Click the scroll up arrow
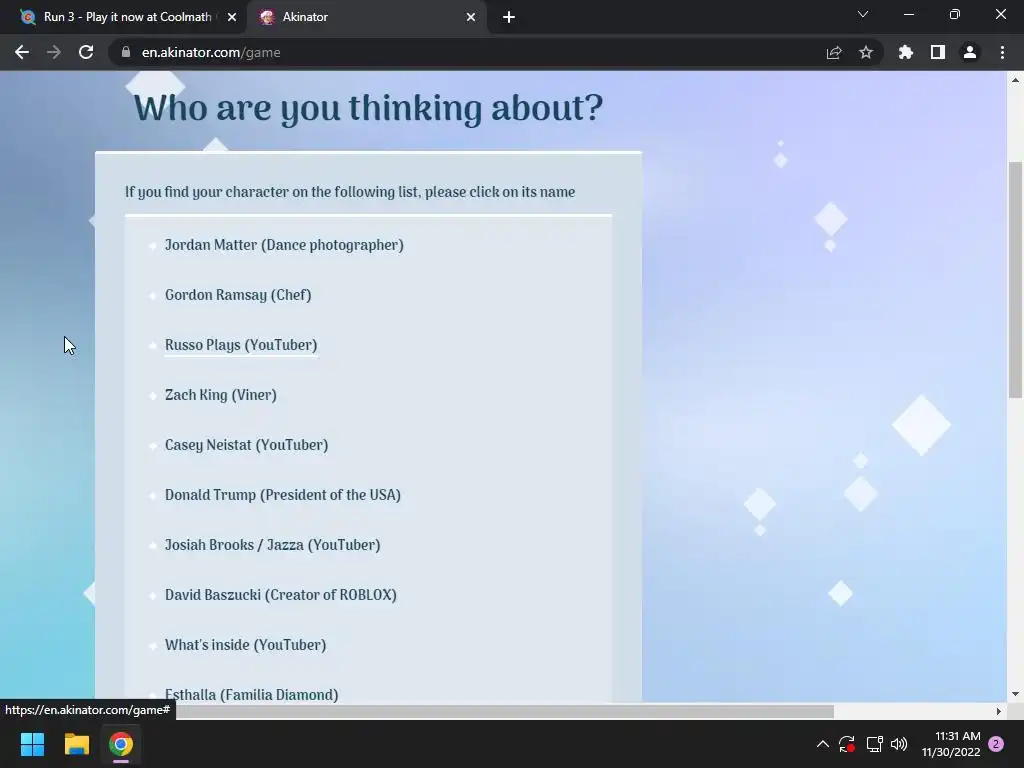This screenshot has height=768, width=1024. point(1015,80)
